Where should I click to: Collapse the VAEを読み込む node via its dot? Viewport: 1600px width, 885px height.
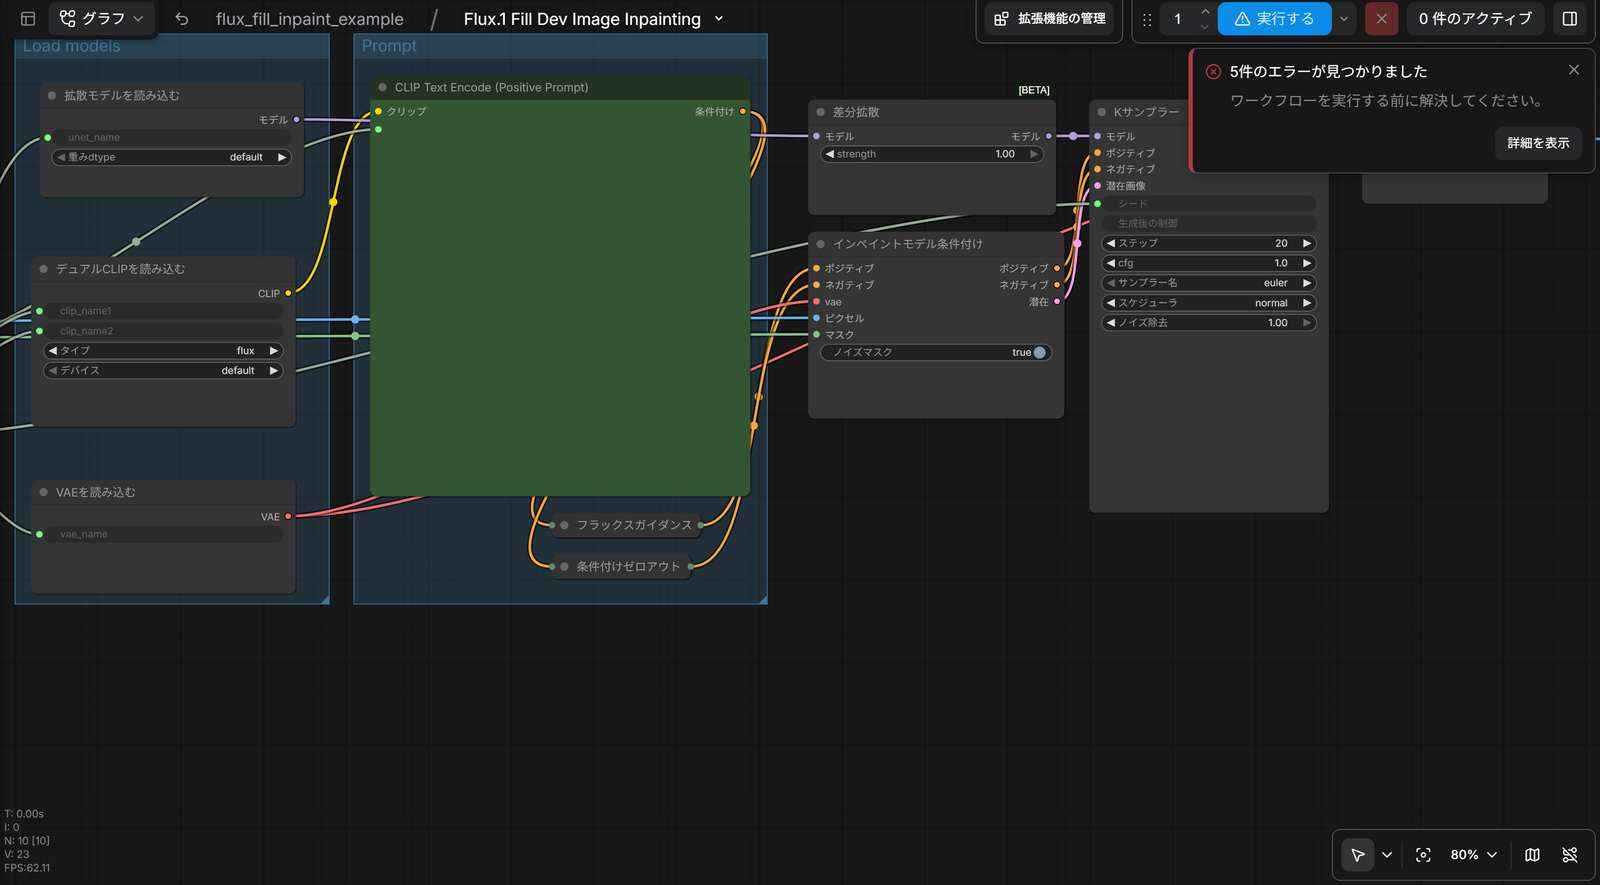[x=44, y=492]
